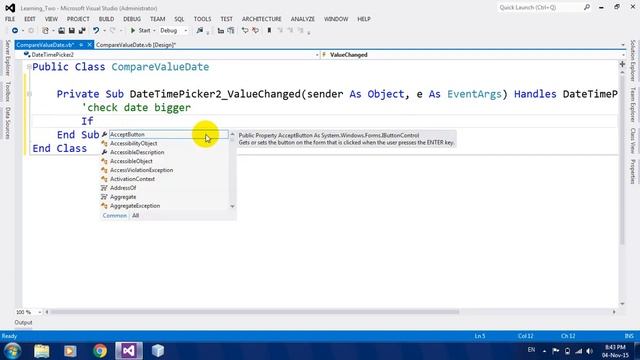Screen dimensions: 640x360
Task: Open the Start button dropdown arrow
Action: pos(154,31)
